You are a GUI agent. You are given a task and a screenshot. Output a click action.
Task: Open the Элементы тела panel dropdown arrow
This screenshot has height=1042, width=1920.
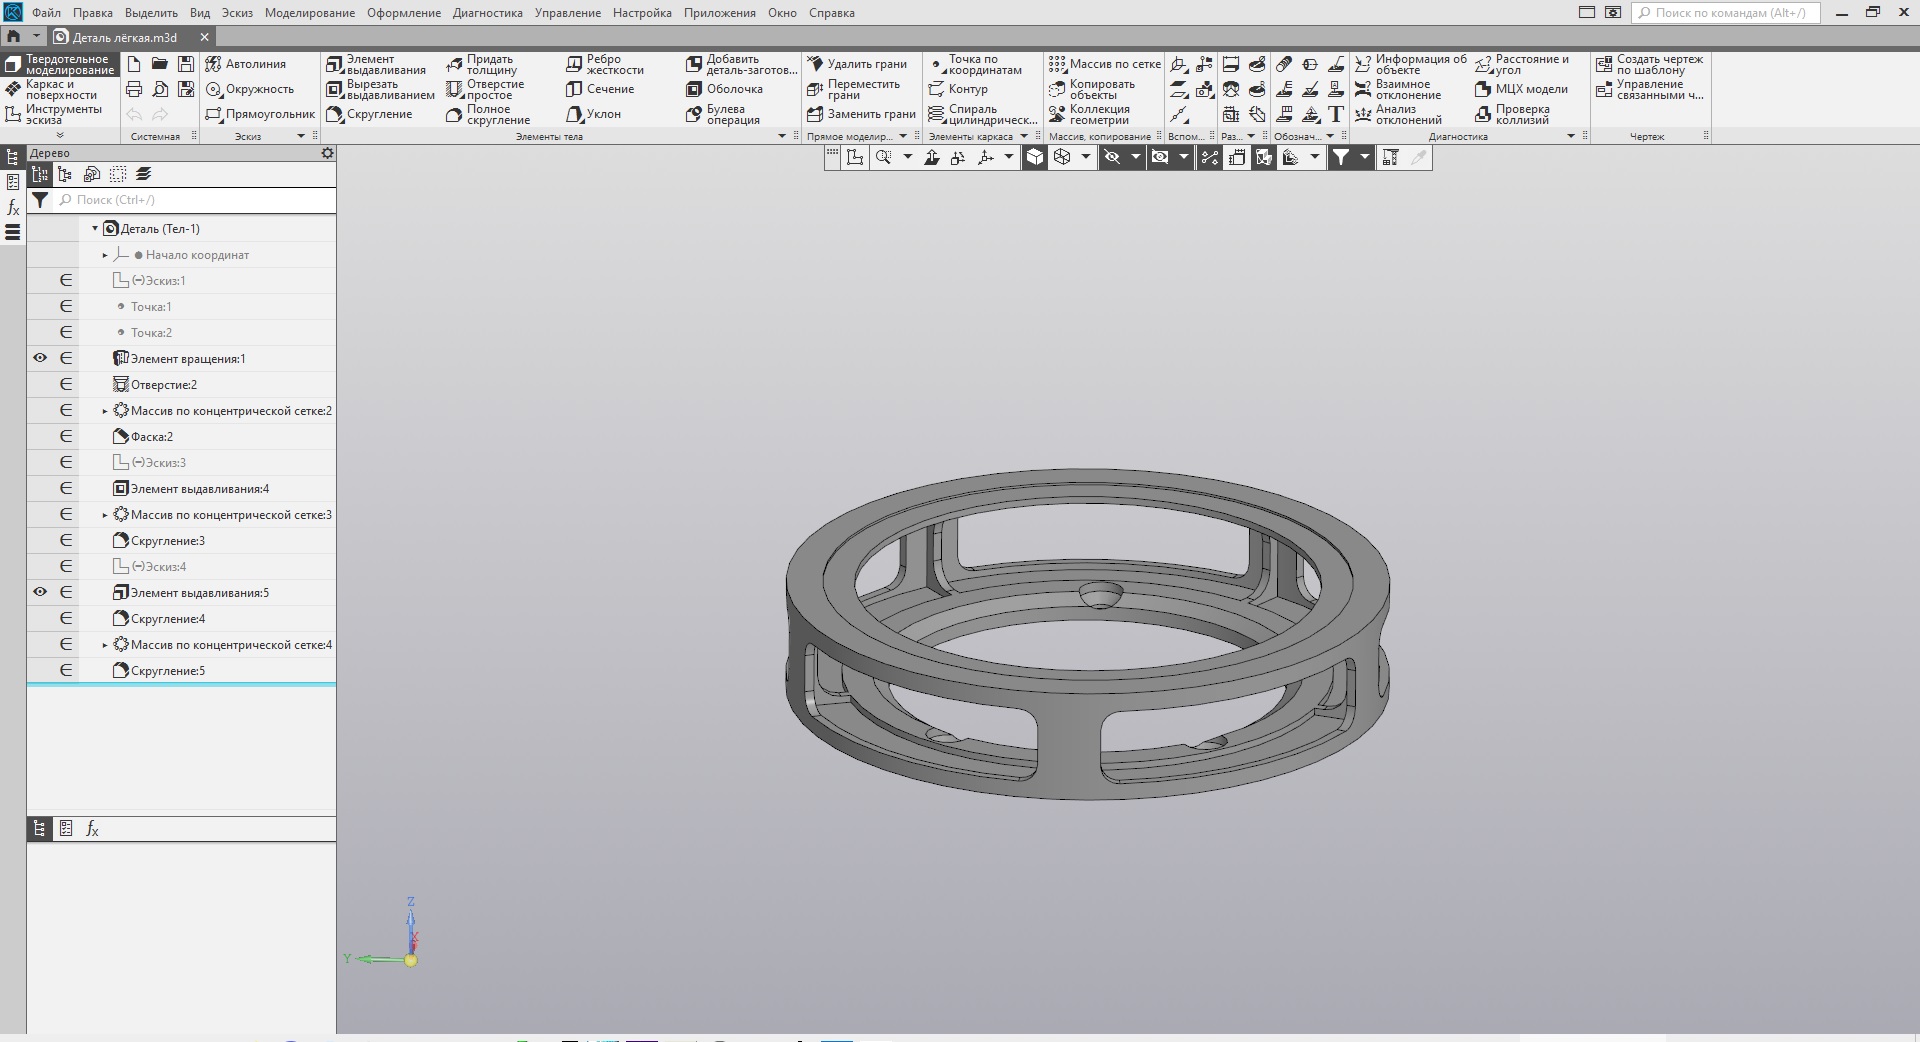782,136
